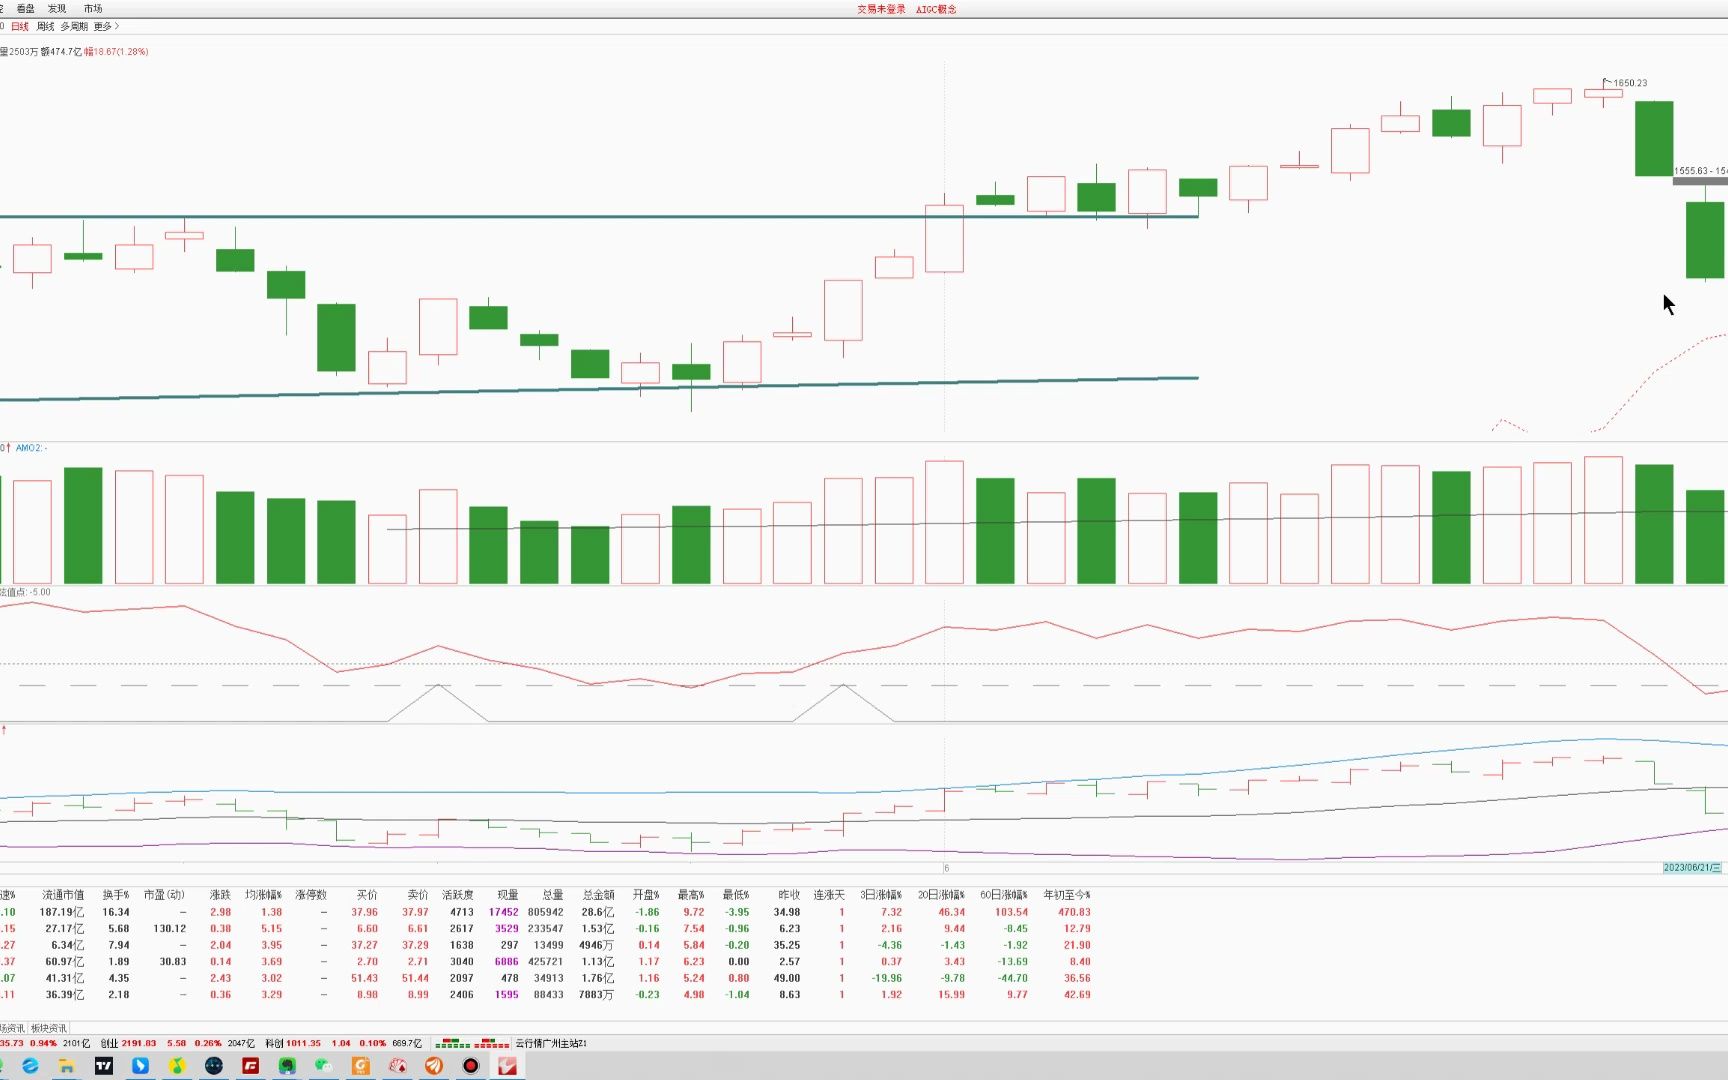Open the red square F app taskbar icon
1728x1080 pixels.
[x=251, y=1066]
